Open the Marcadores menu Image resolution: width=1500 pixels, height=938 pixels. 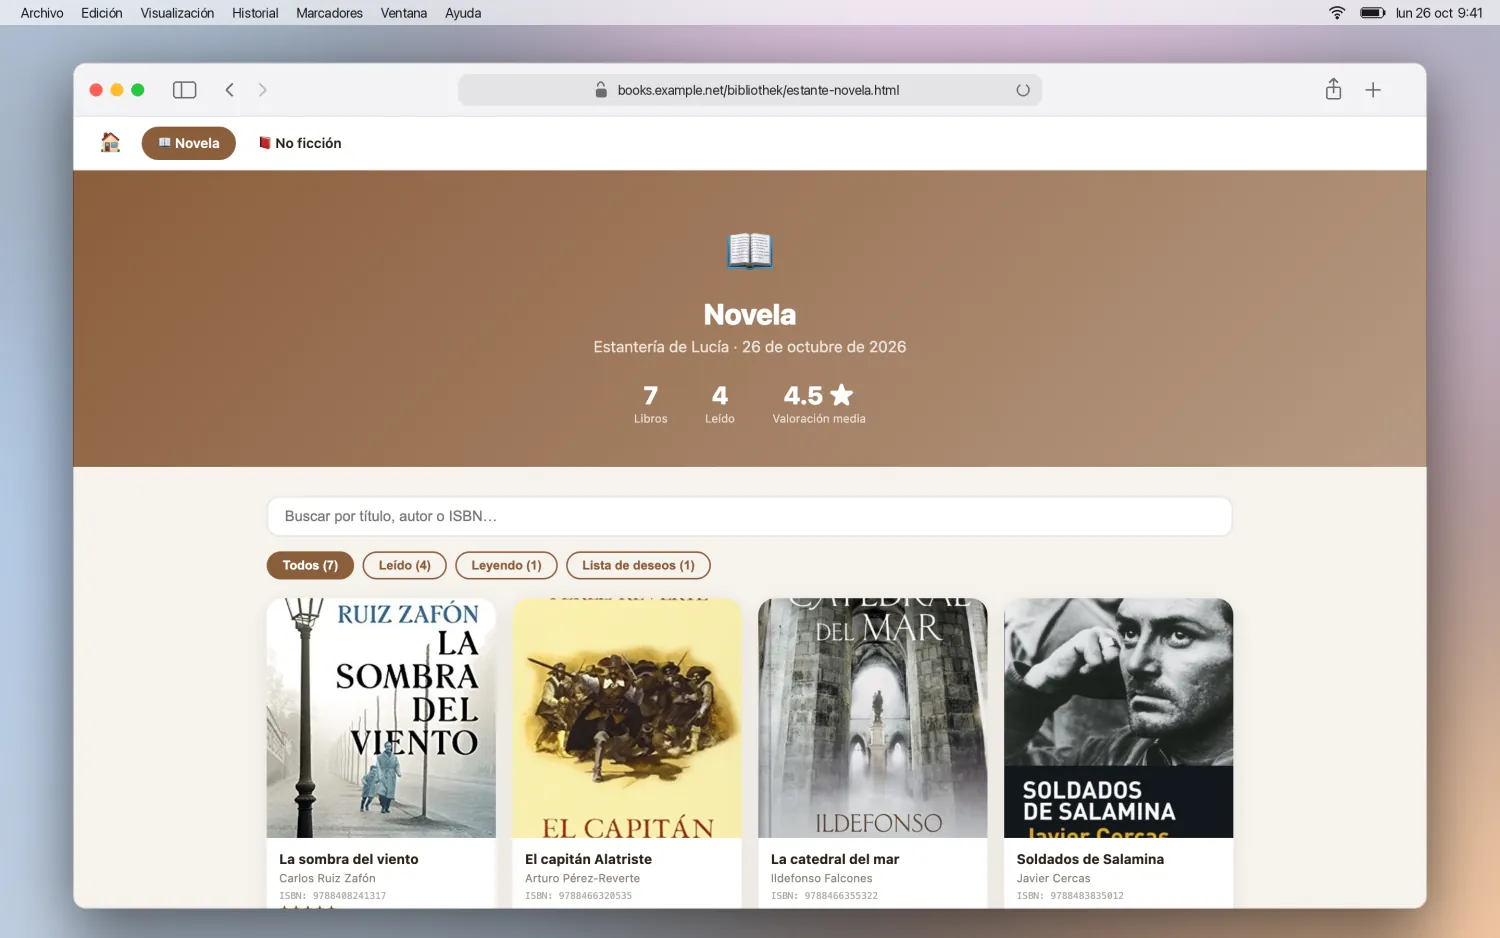[x=329, y=13]
